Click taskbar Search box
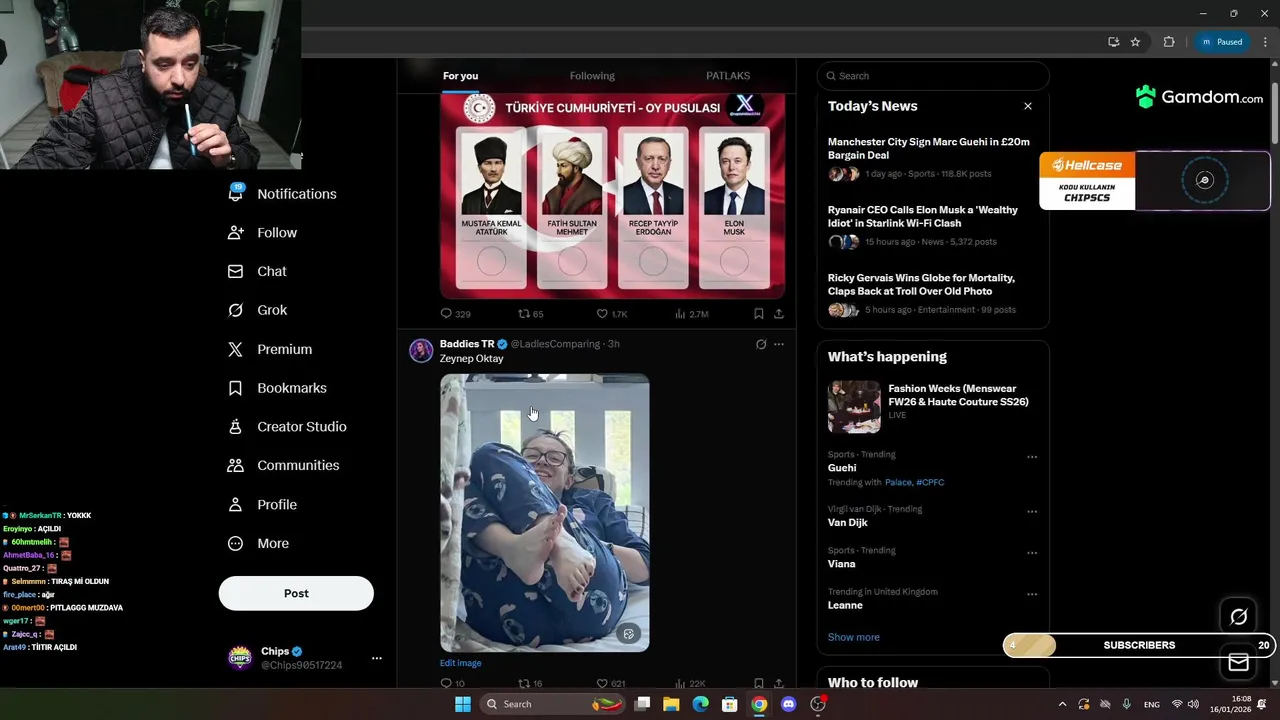Viewport: 1280px width, 720px height. pos(551,704)
